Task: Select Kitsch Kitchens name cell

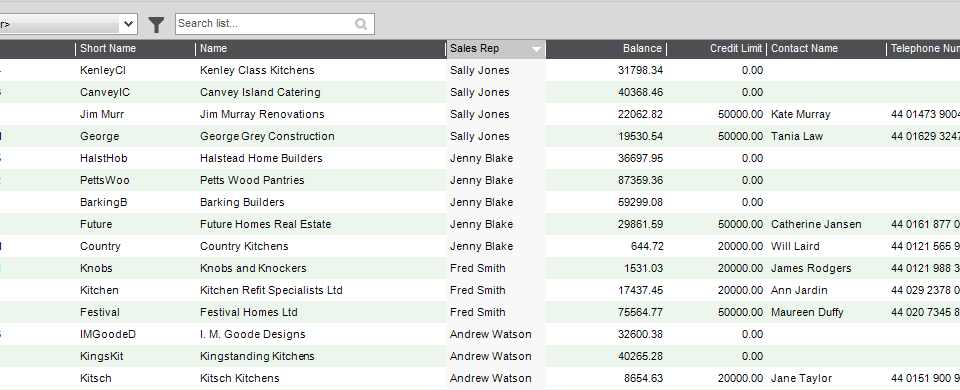Action: [239, 379]
